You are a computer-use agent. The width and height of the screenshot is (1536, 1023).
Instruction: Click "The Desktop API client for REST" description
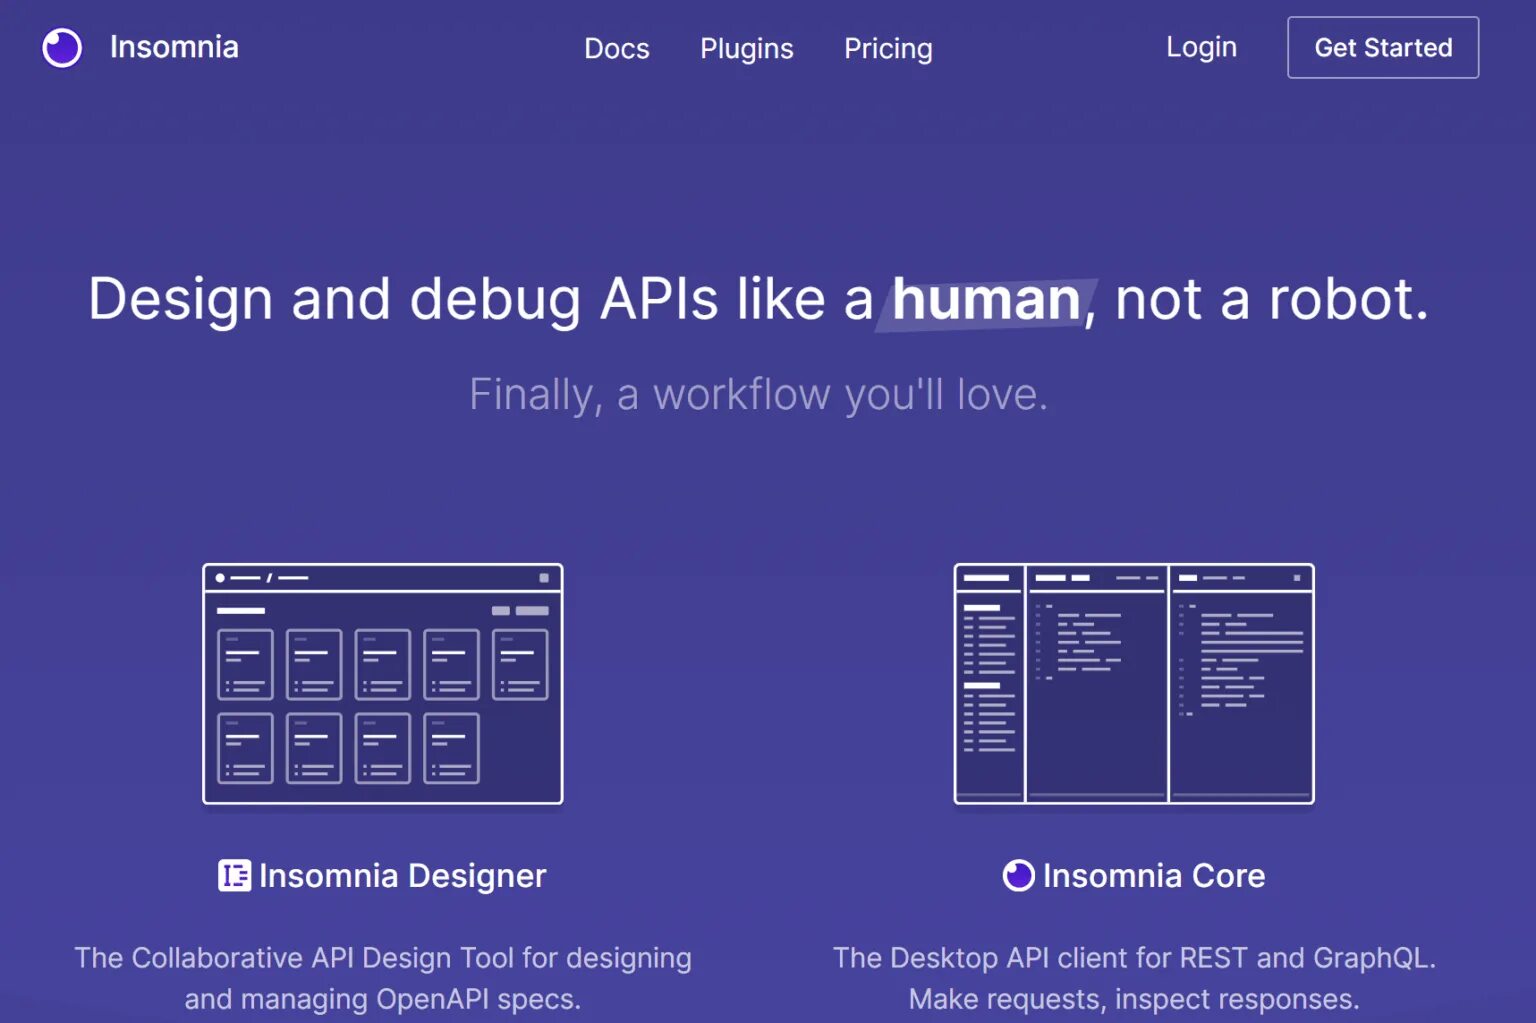pos(1134,978)
